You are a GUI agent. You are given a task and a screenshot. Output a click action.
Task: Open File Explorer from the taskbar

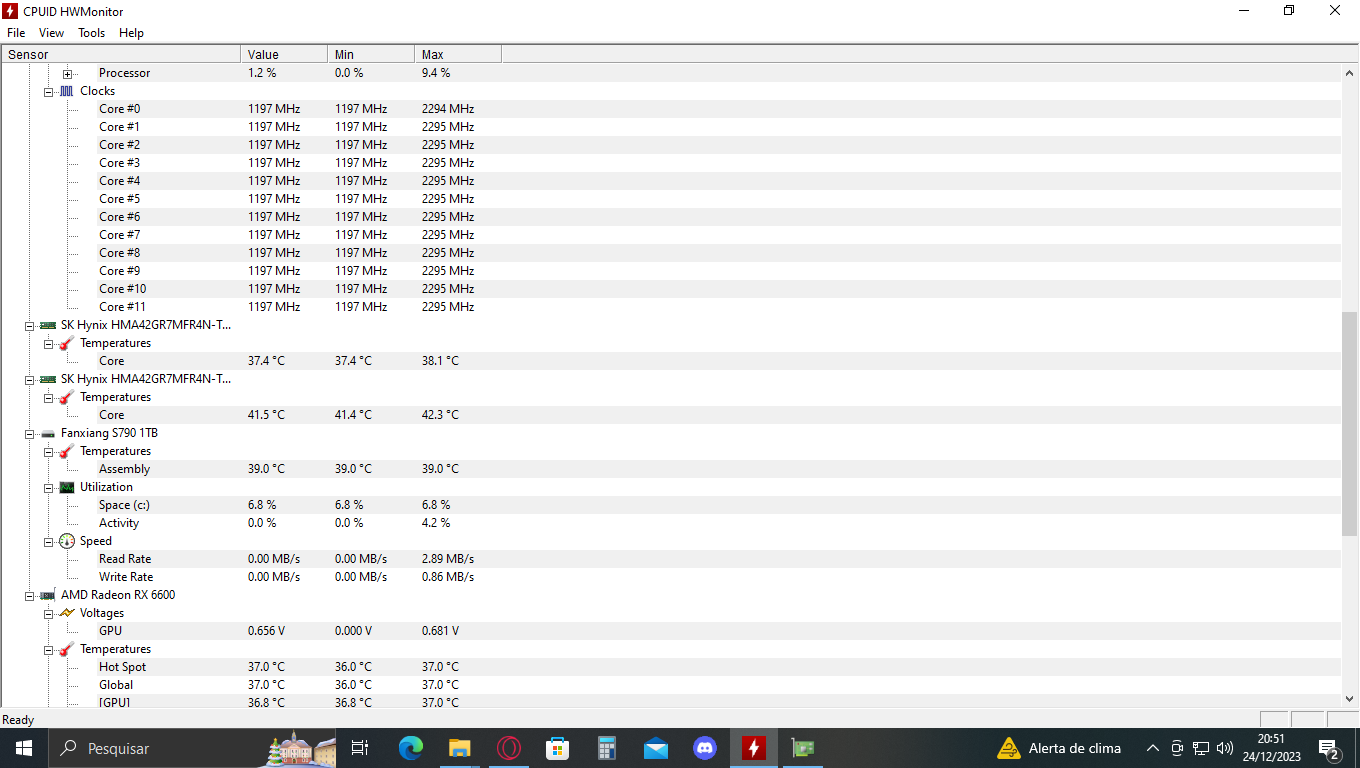[460, 748]
